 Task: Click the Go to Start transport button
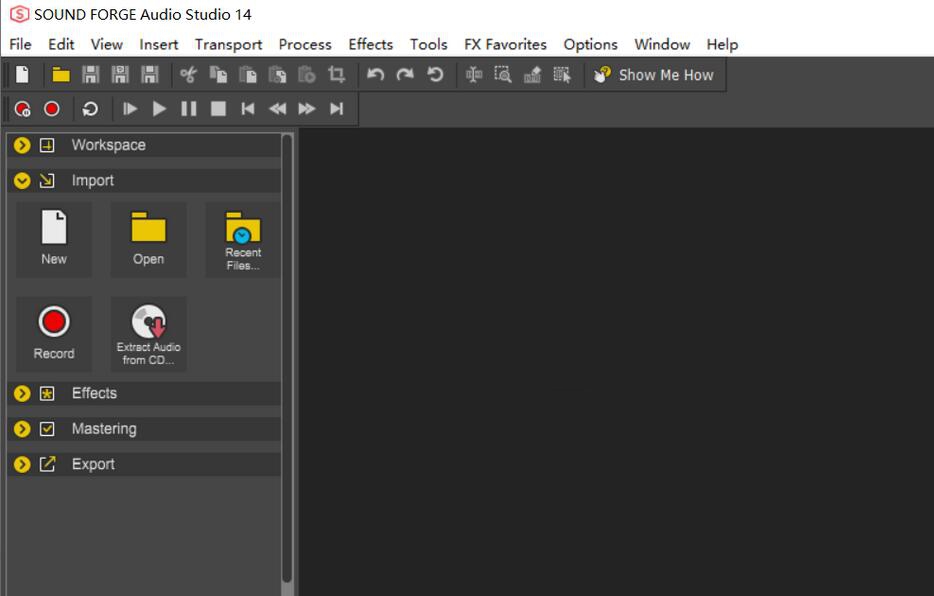click(x=247, y=109)
